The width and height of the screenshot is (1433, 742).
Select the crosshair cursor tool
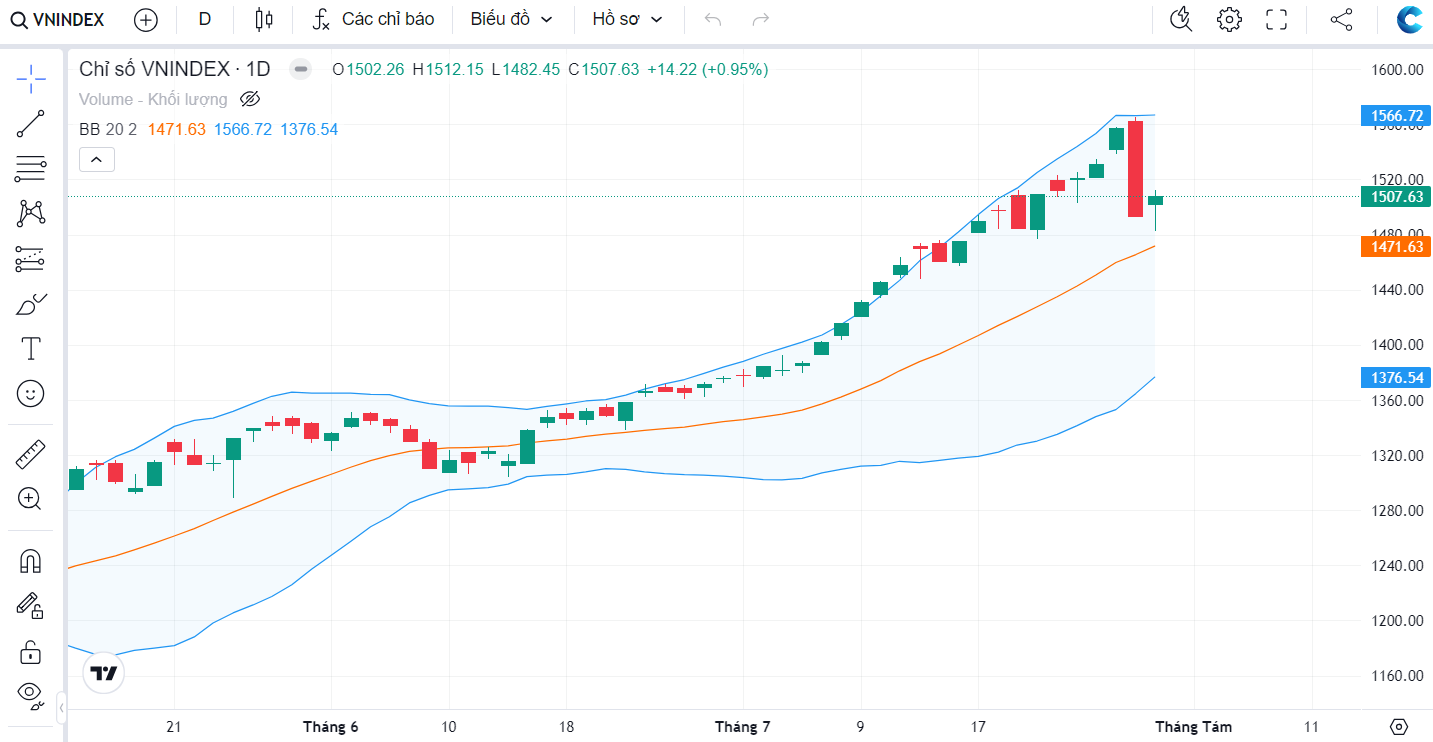(31, 78)
